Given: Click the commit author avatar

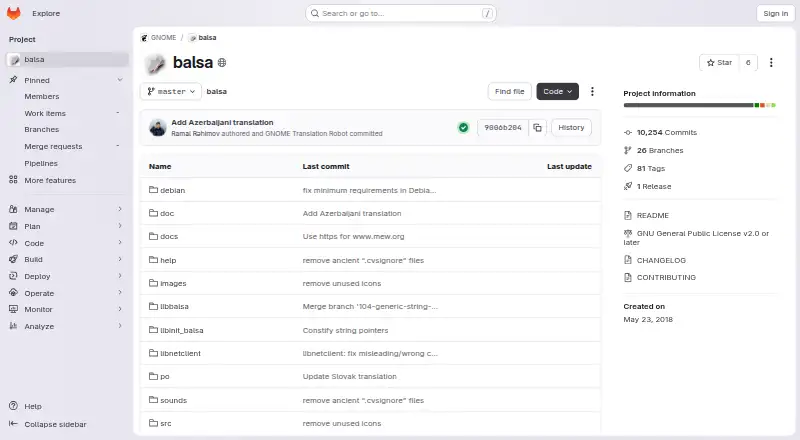Looking at the screenshot, I should click(158, 128).
